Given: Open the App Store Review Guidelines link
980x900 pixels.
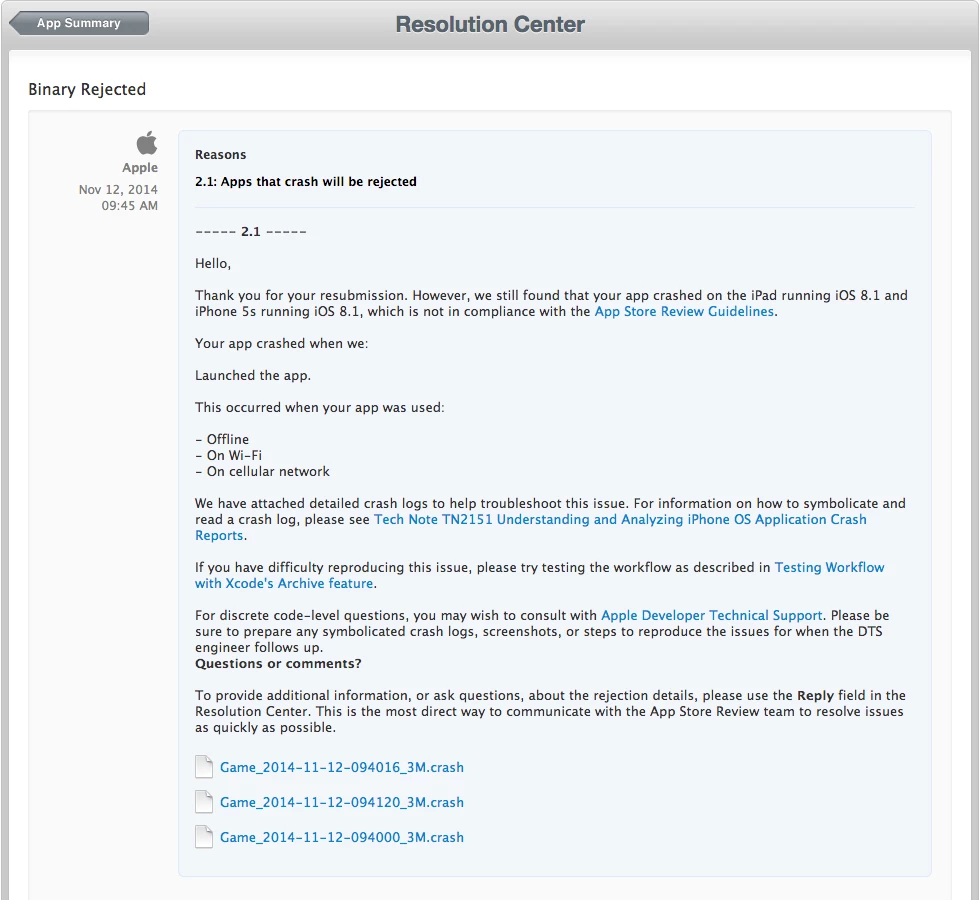Looking at the screenshot, I should coord(684,311).
